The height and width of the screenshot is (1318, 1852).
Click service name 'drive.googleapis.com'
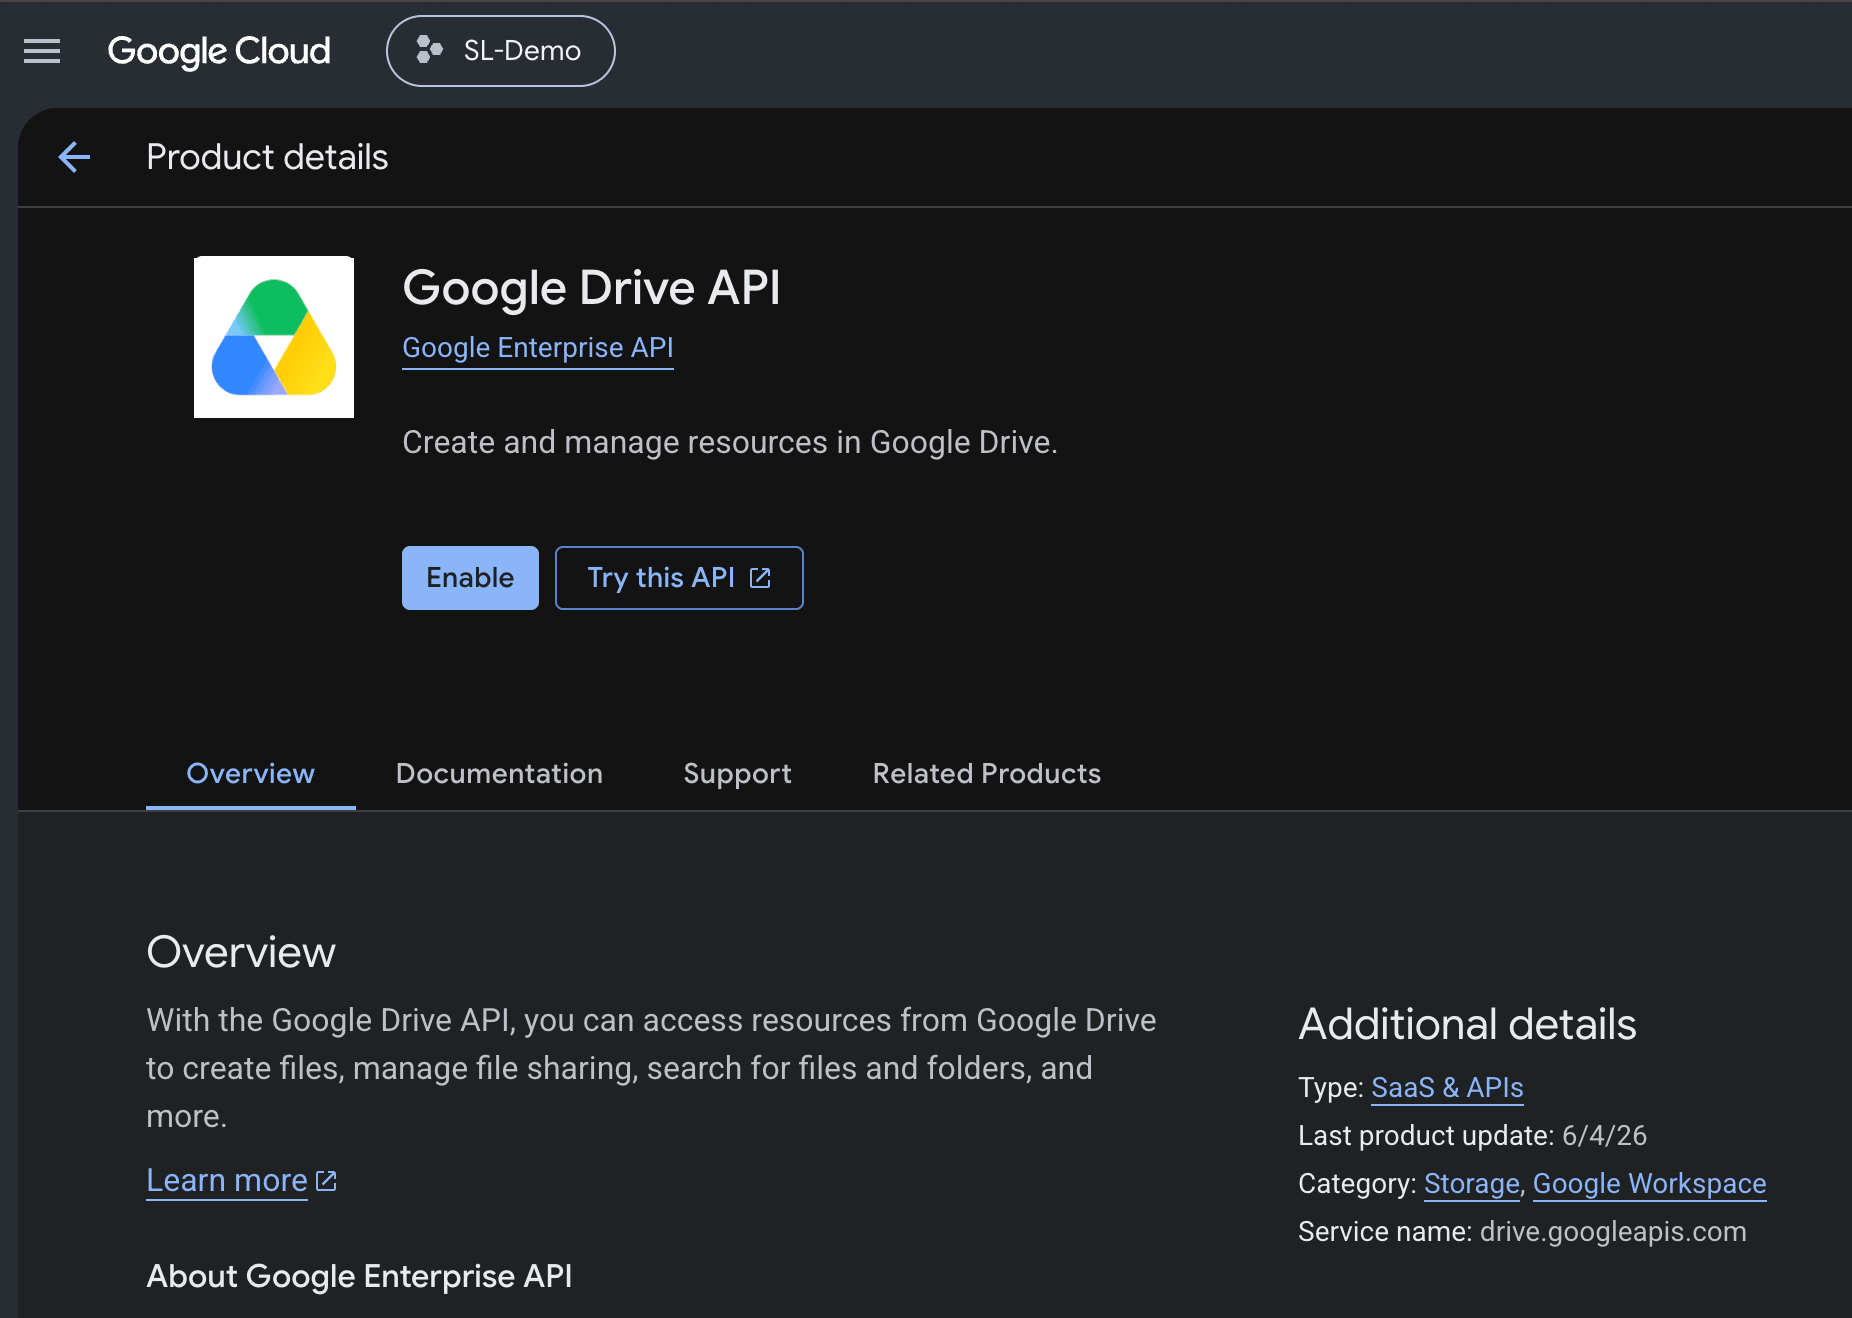1613,1232
